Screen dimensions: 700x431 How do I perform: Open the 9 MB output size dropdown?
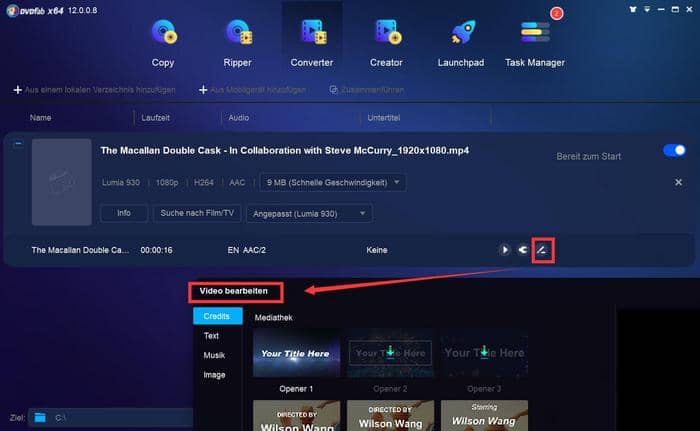333,183
